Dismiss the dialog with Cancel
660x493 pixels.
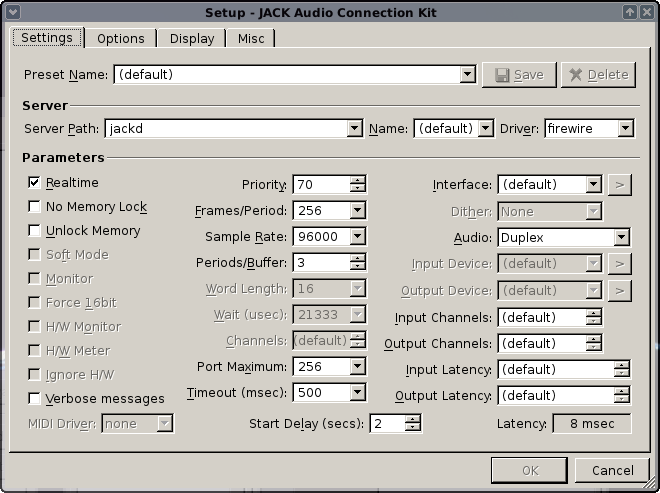[x=612, y=470]
